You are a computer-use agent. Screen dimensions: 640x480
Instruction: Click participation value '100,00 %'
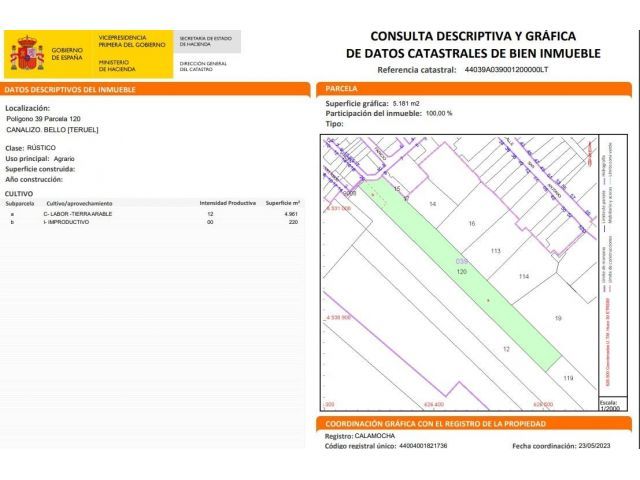point(439,113)
